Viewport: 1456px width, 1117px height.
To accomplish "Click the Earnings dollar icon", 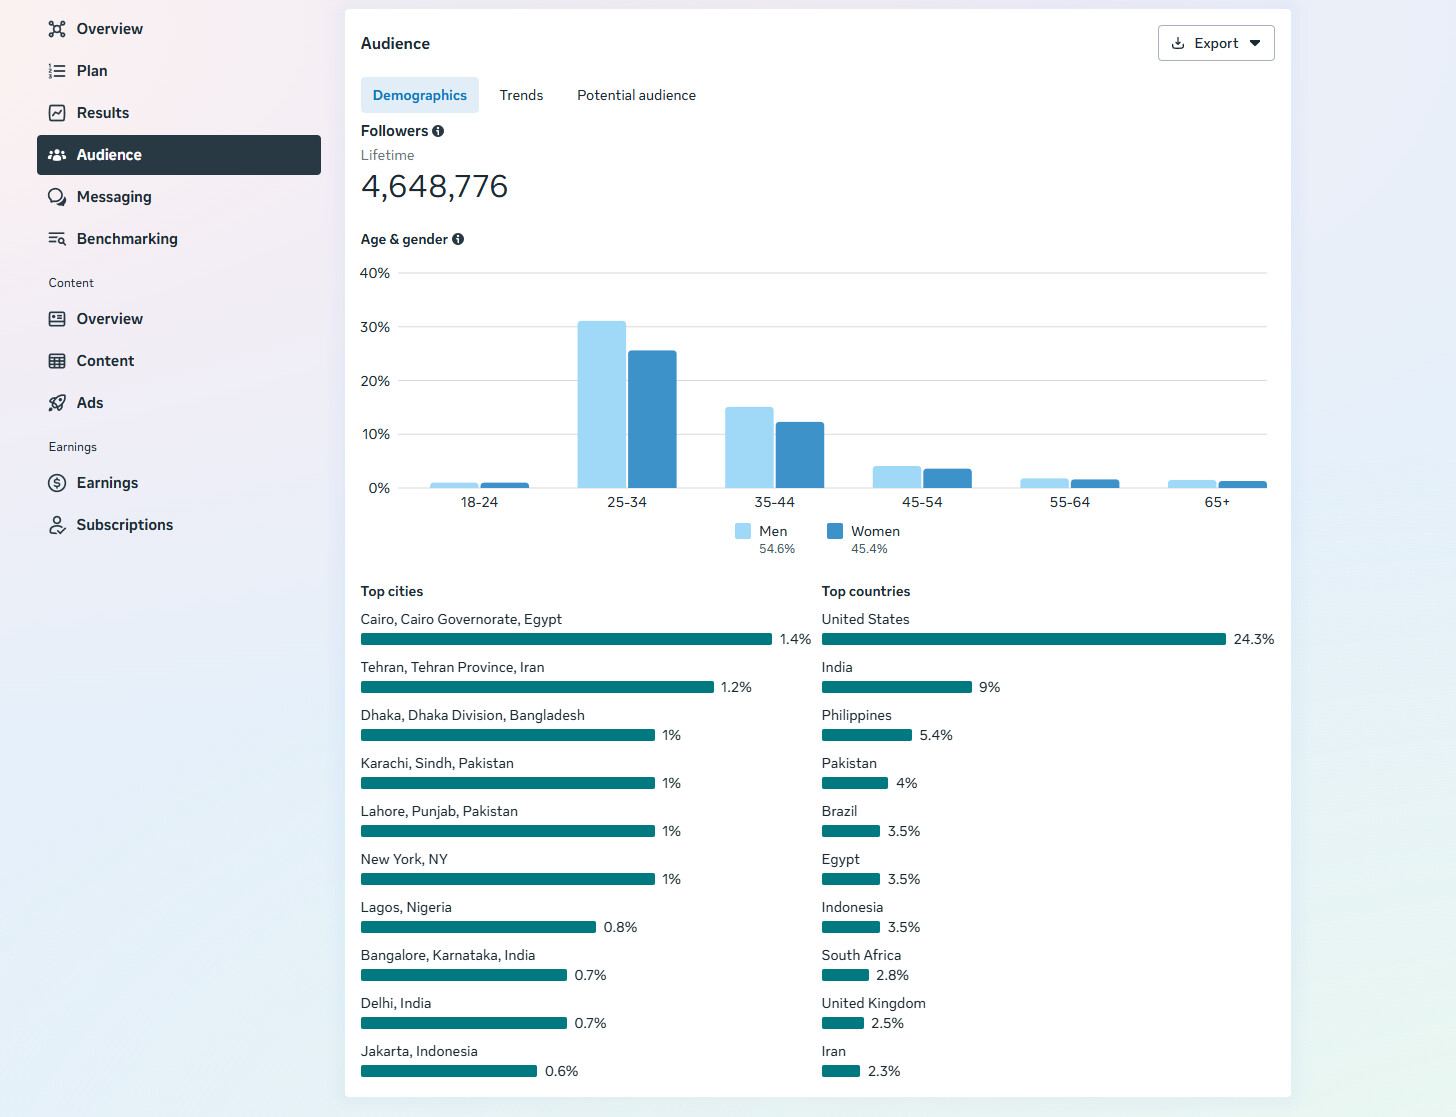I will point(57,483).
